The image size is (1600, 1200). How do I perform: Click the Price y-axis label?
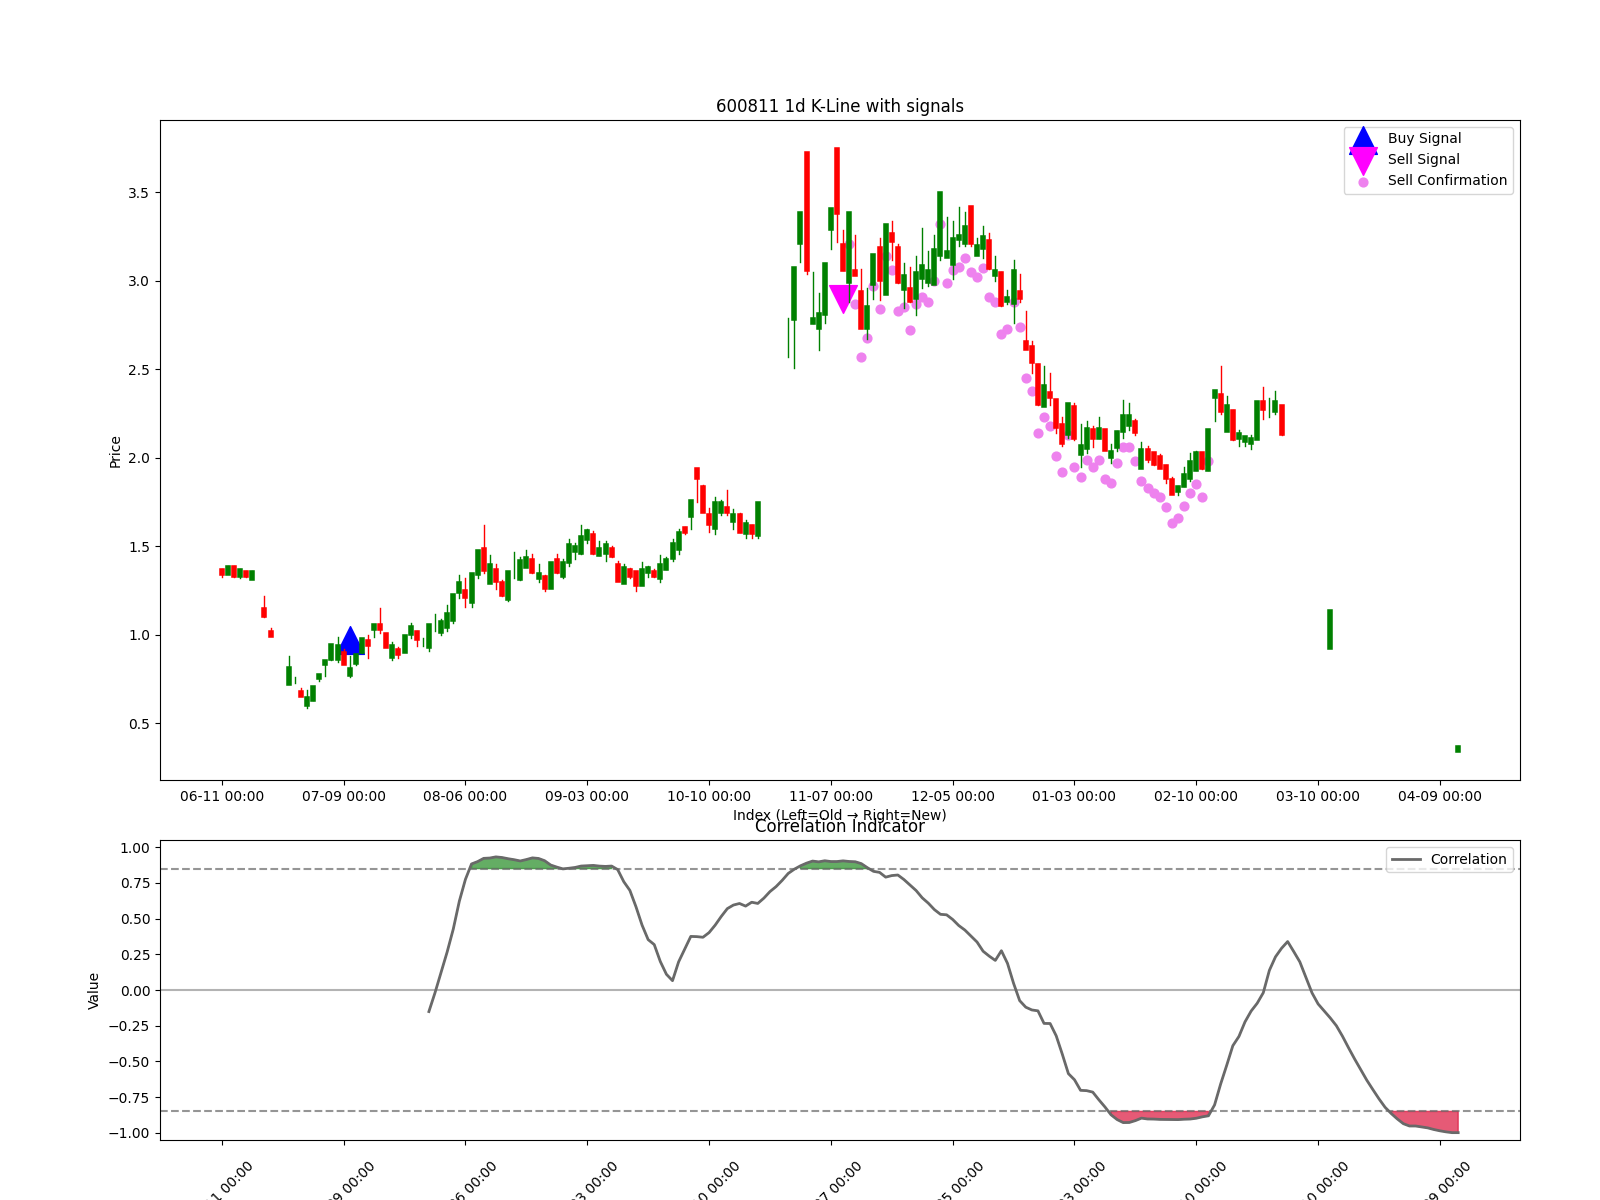(x=115, y=451)
